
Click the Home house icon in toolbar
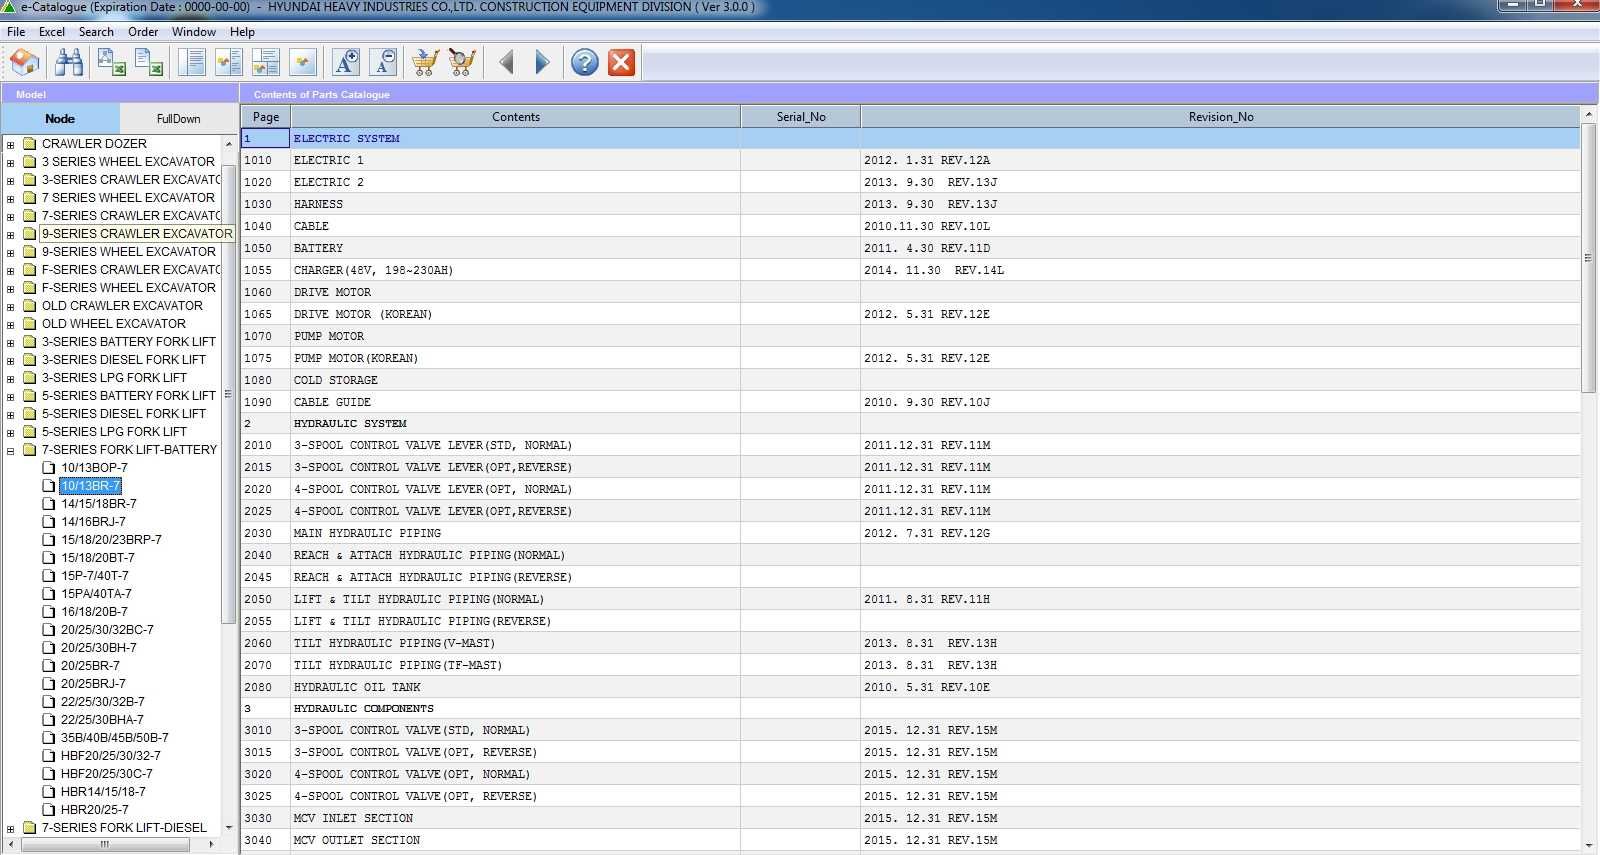[25, 63]
